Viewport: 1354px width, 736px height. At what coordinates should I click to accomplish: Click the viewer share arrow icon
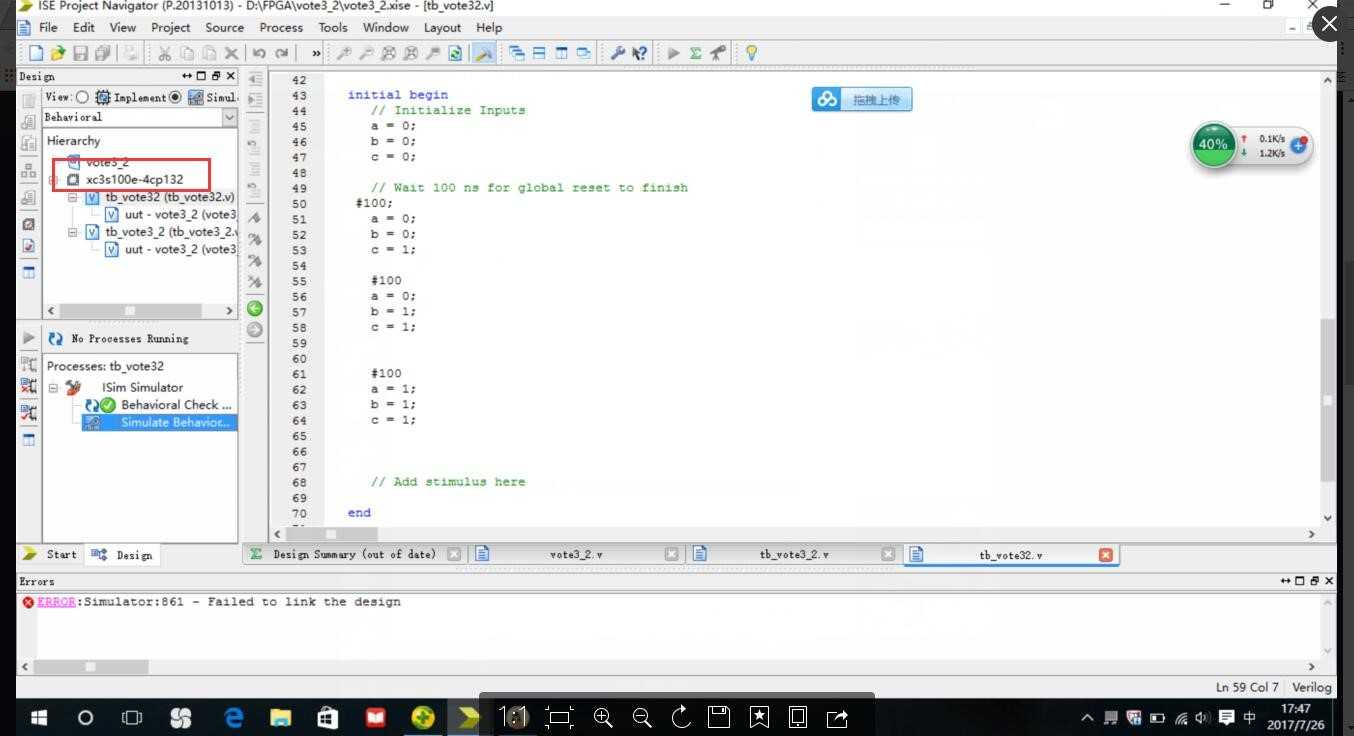[837, 716]
